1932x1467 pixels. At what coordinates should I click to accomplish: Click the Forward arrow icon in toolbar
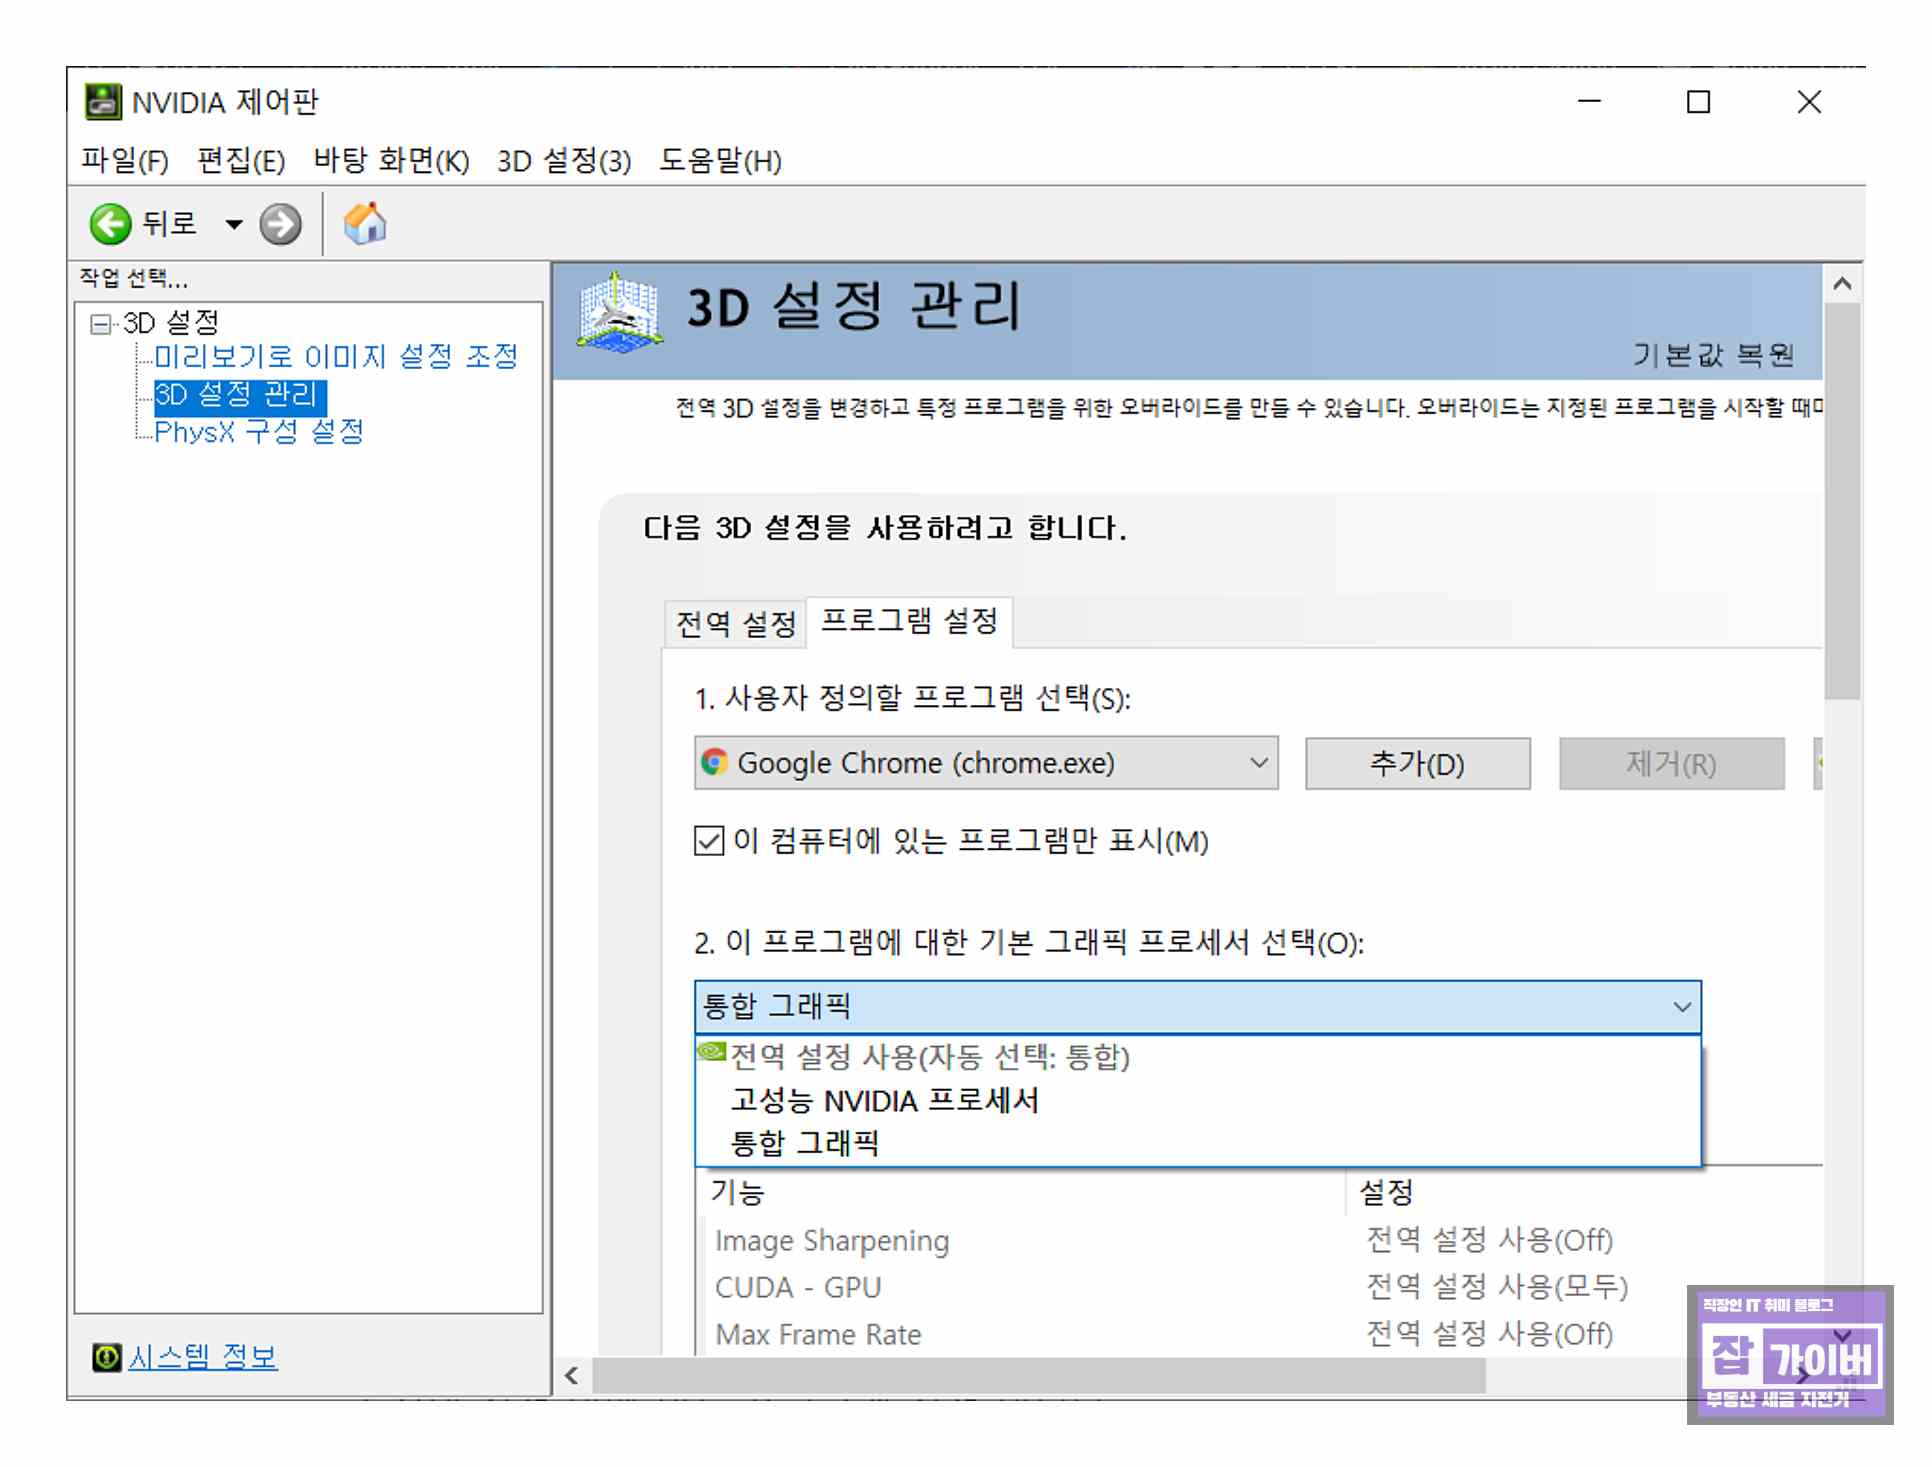tap(280, 224)
